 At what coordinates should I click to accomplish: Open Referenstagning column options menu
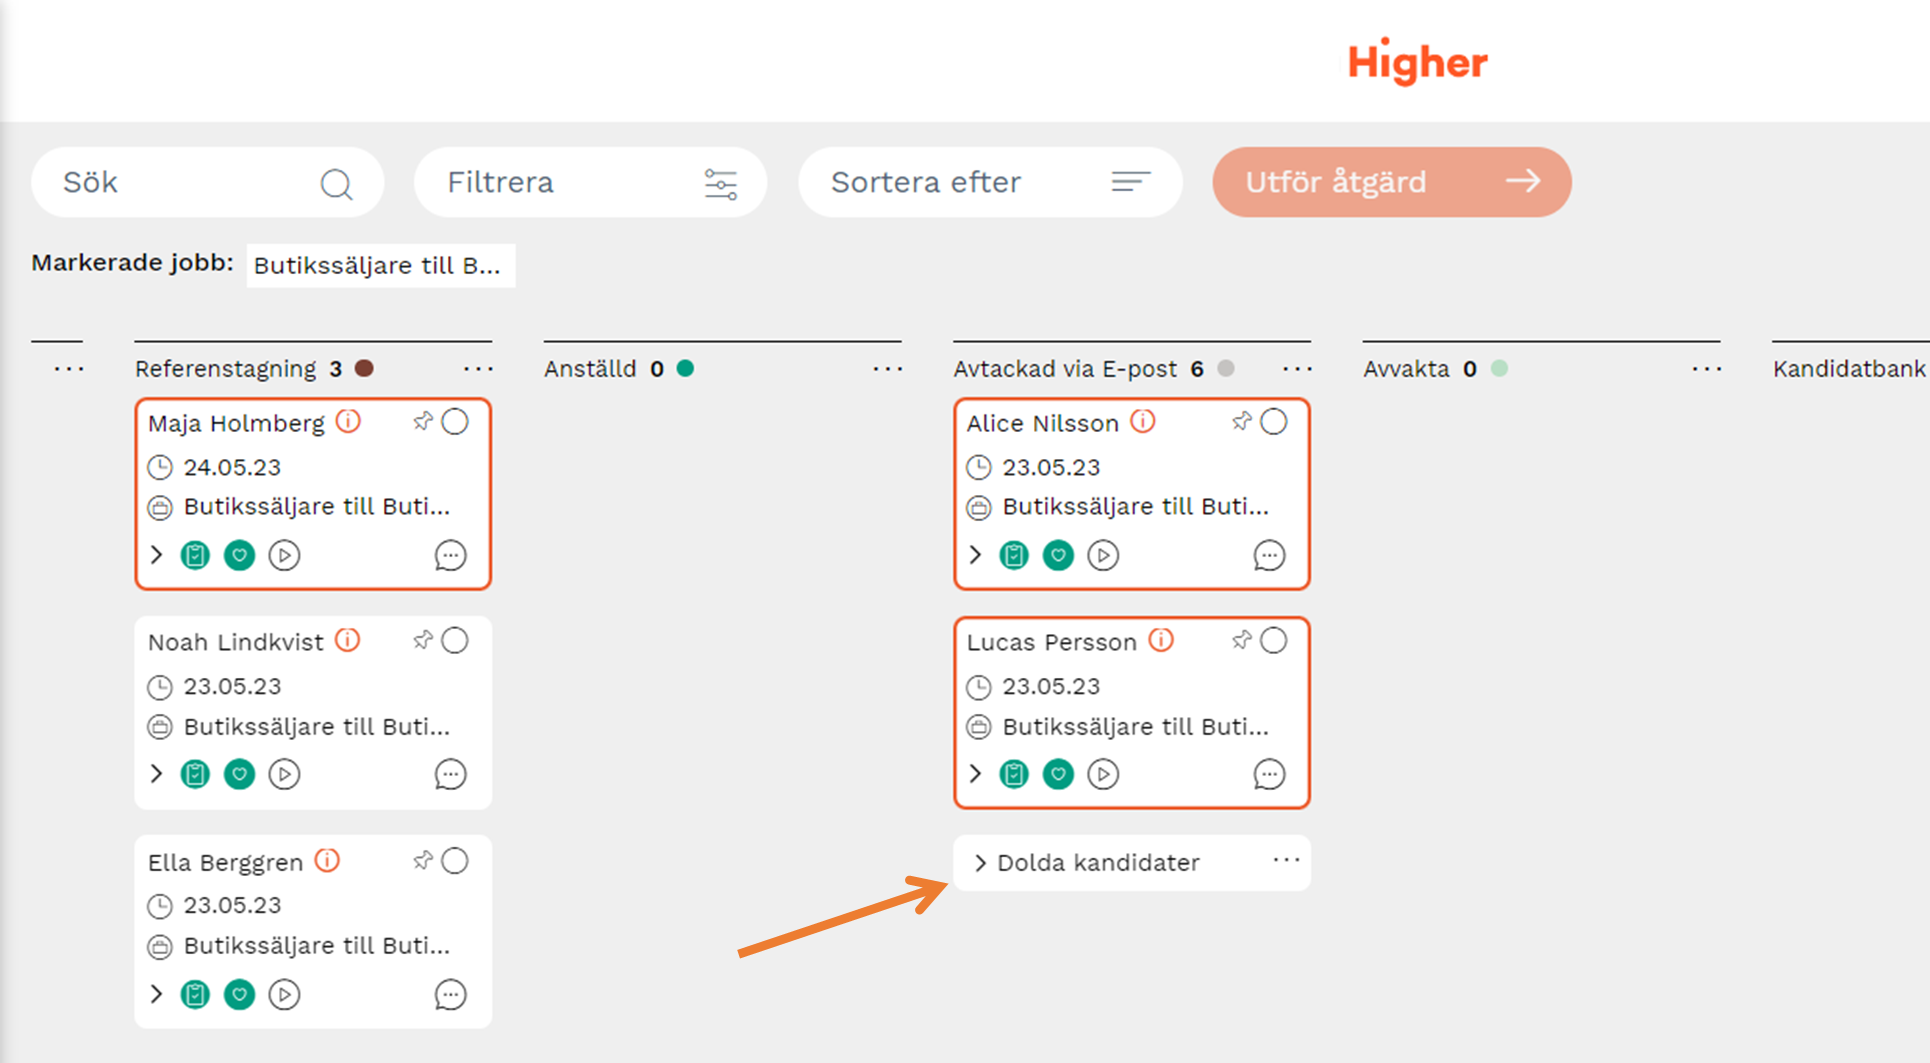pyautogui.click(x=478, y=369)
